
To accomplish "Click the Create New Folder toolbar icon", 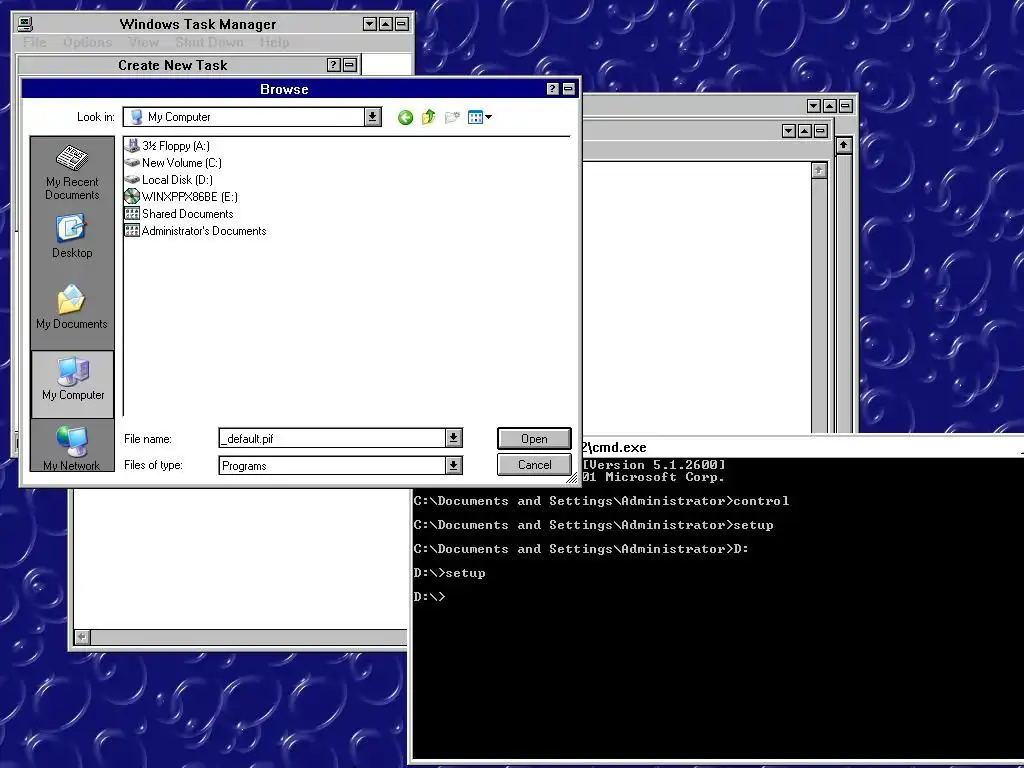I will click(452, 118).
